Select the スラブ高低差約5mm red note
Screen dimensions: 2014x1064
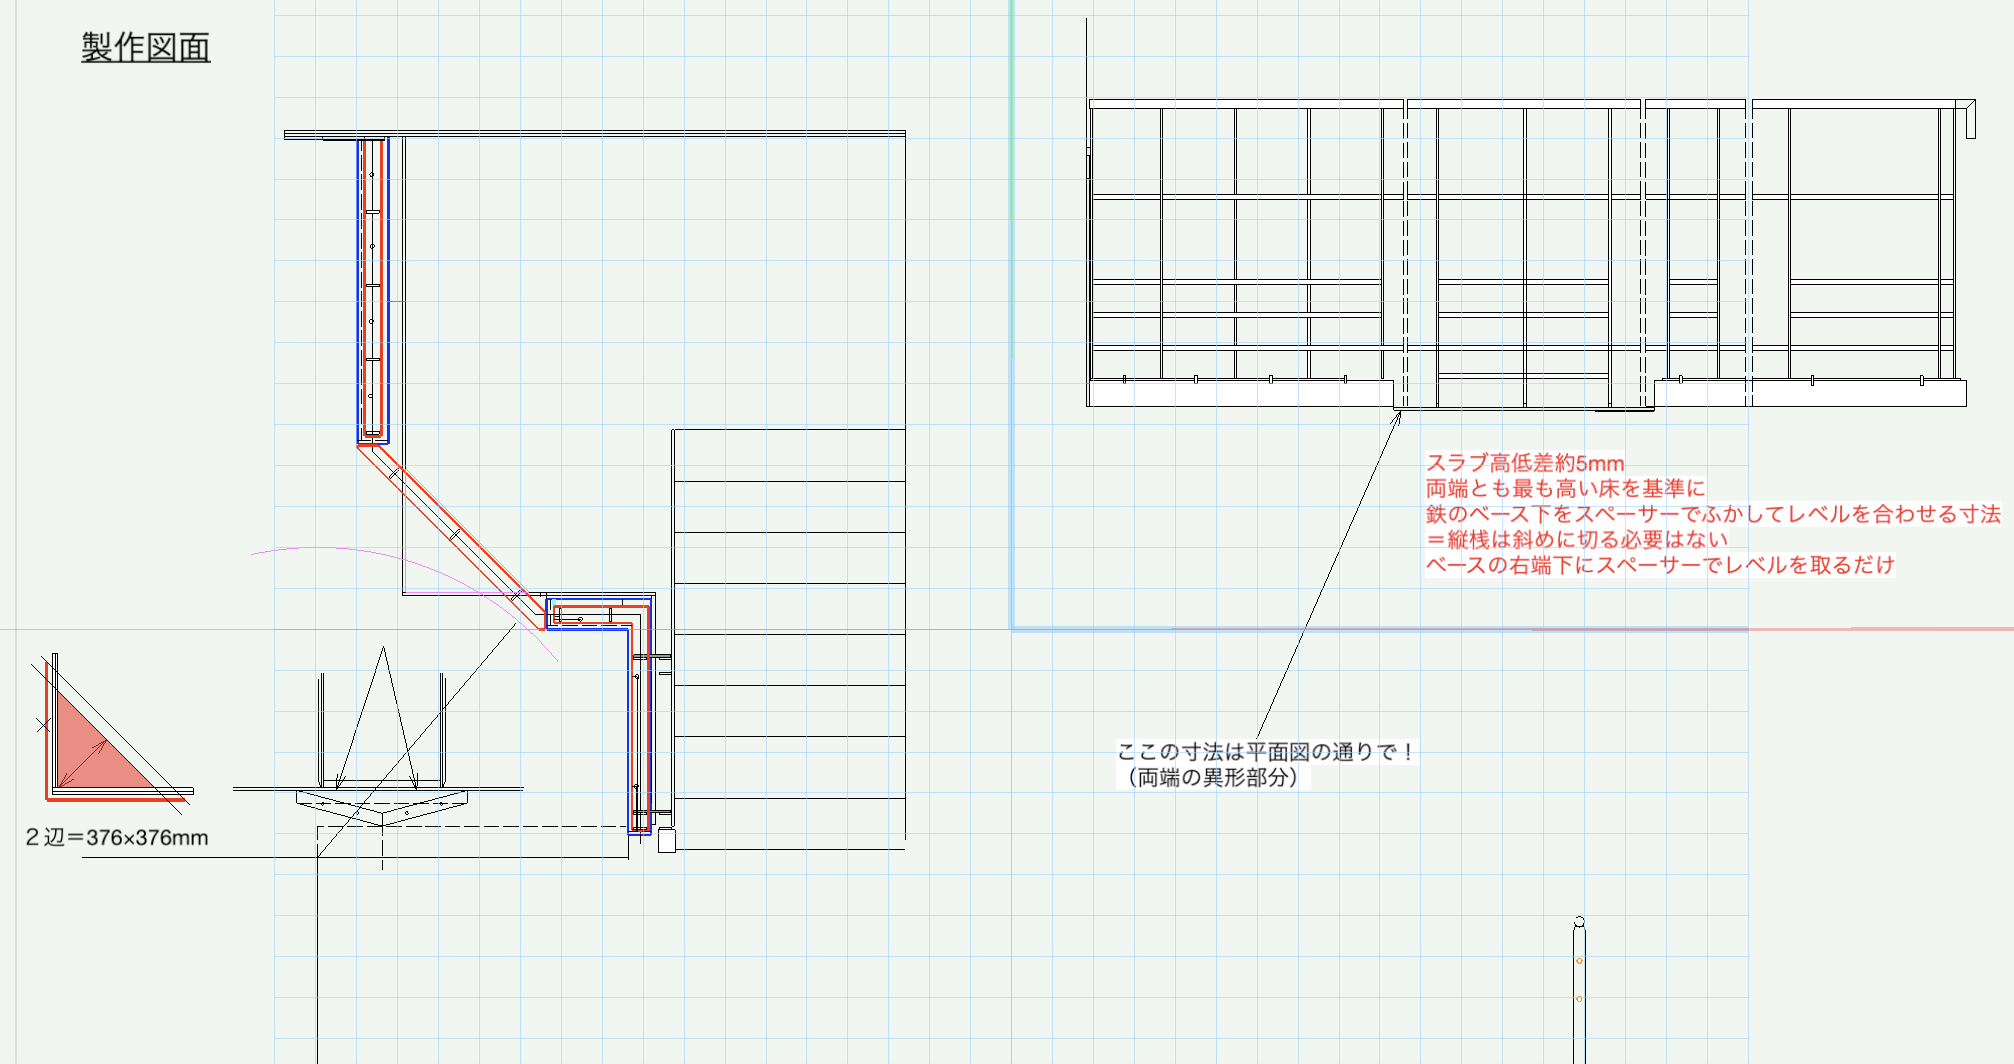click(1524, 463)
